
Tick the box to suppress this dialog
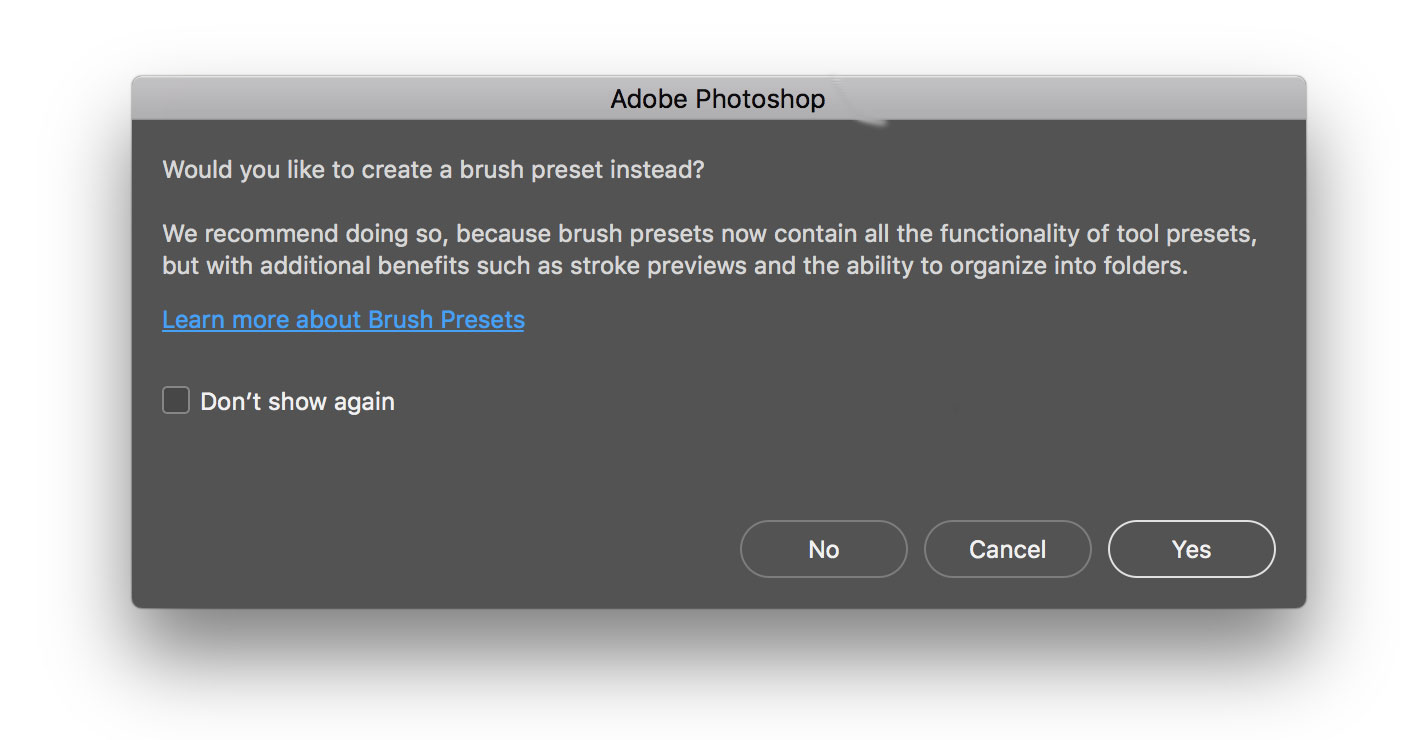tap(176, 401)
